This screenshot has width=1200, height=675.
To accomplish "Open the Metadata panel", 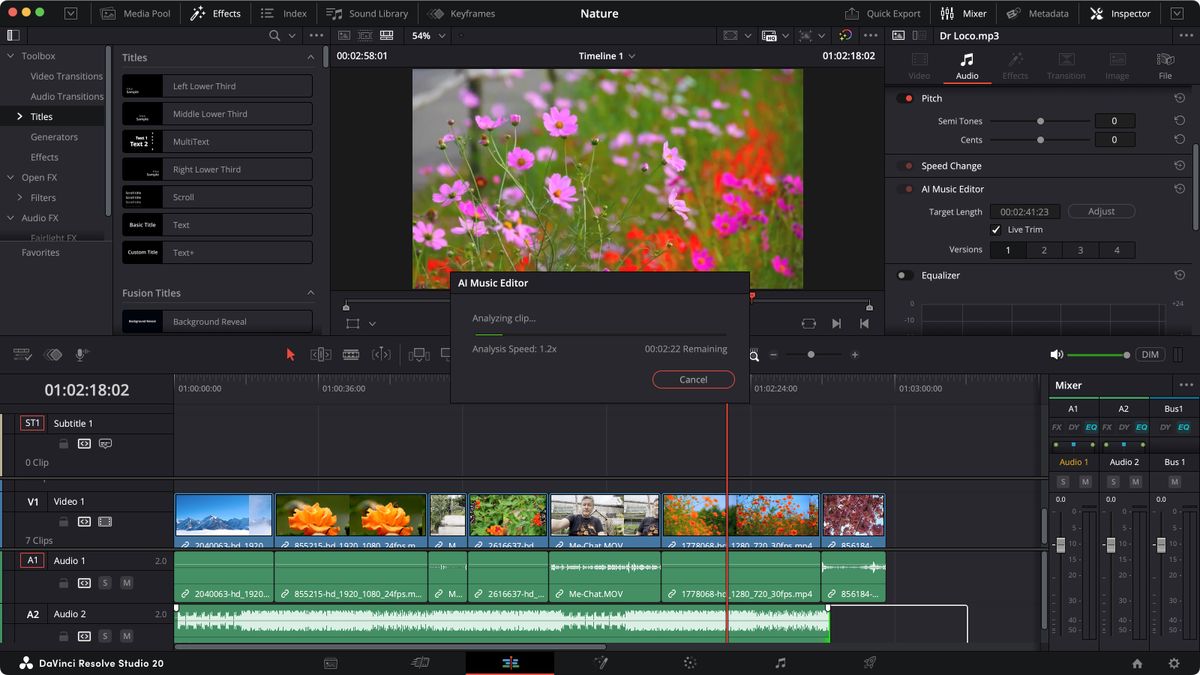I will [1037, 14].
